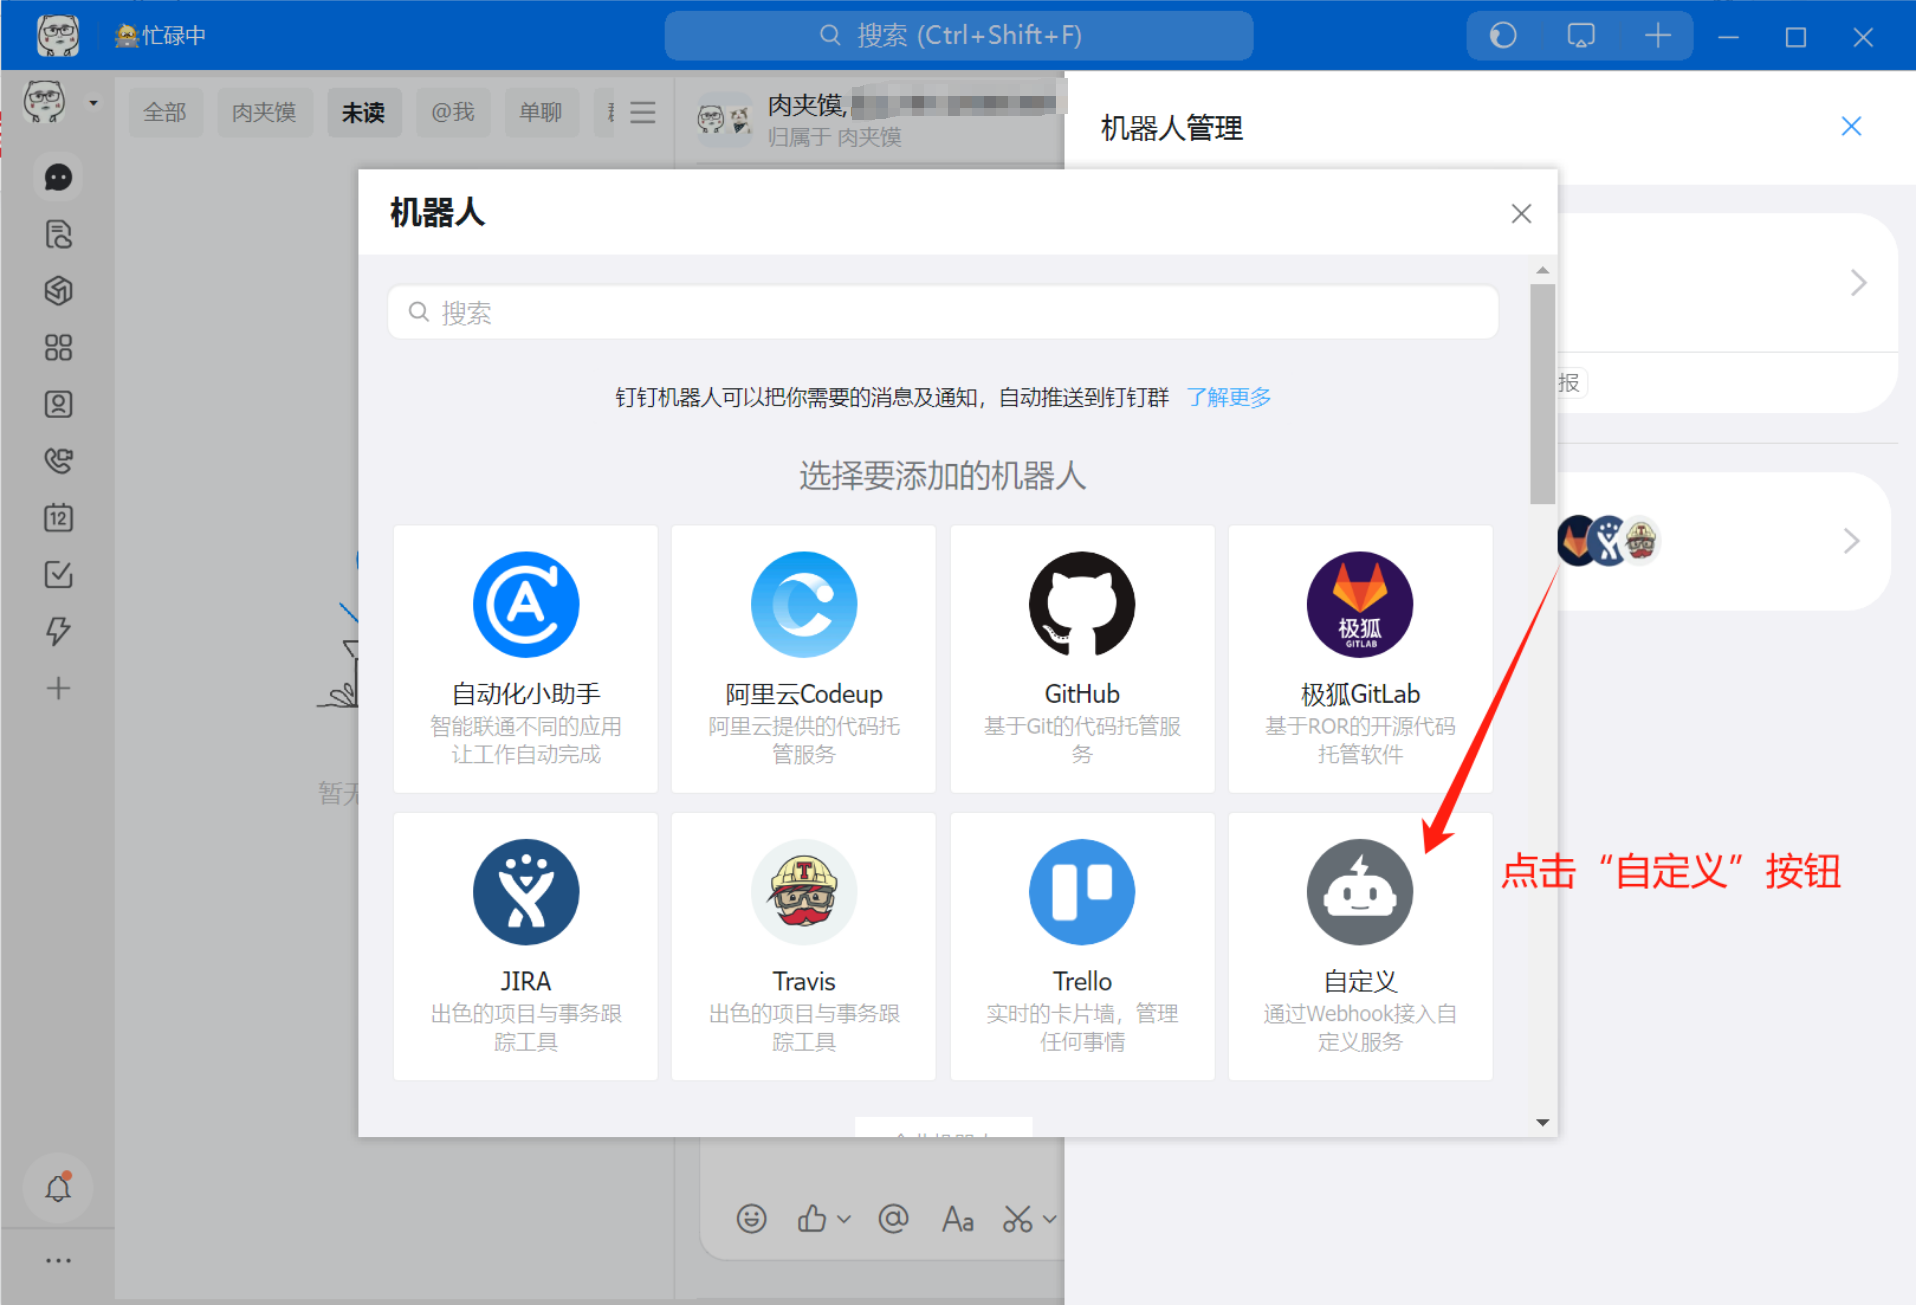Select the Travis robot

coord(804,946)
